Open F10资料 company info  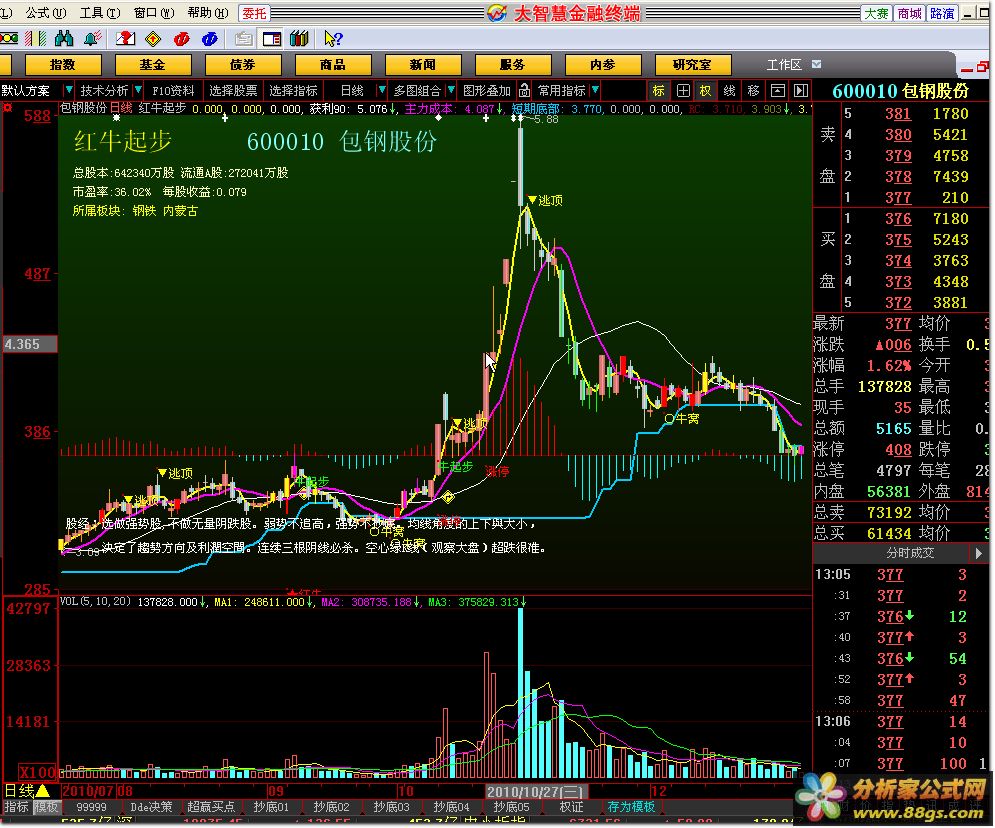tap(173, 91)
